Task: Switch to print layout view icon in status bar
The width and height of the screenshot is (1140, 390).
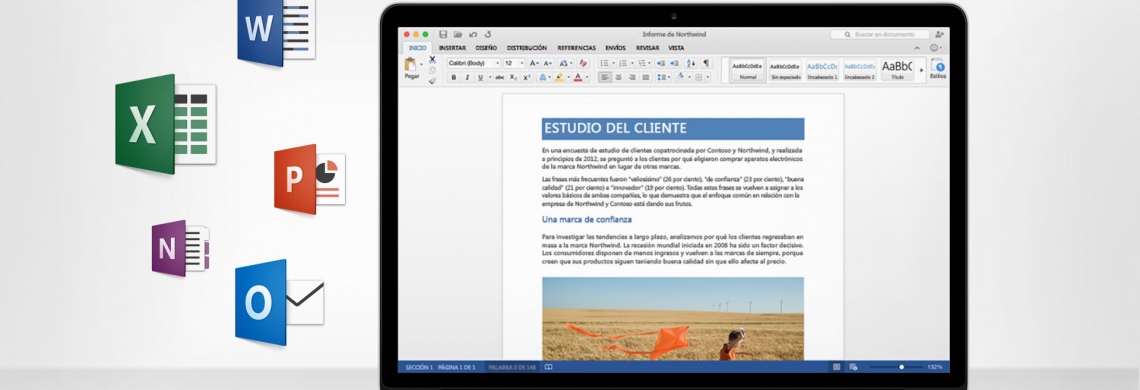Action: 837,367
